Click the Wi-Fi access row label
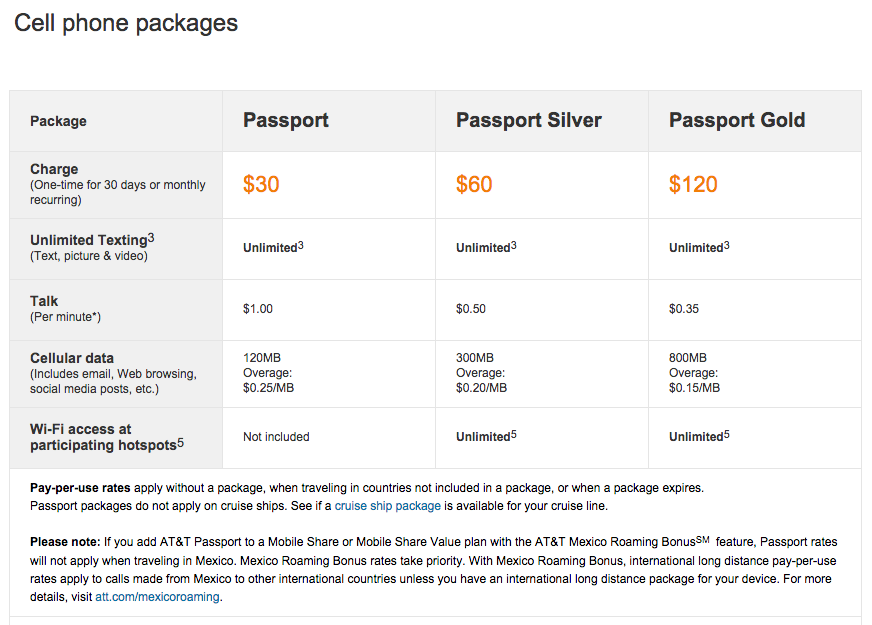872x625 pixels. coord(107,437)
